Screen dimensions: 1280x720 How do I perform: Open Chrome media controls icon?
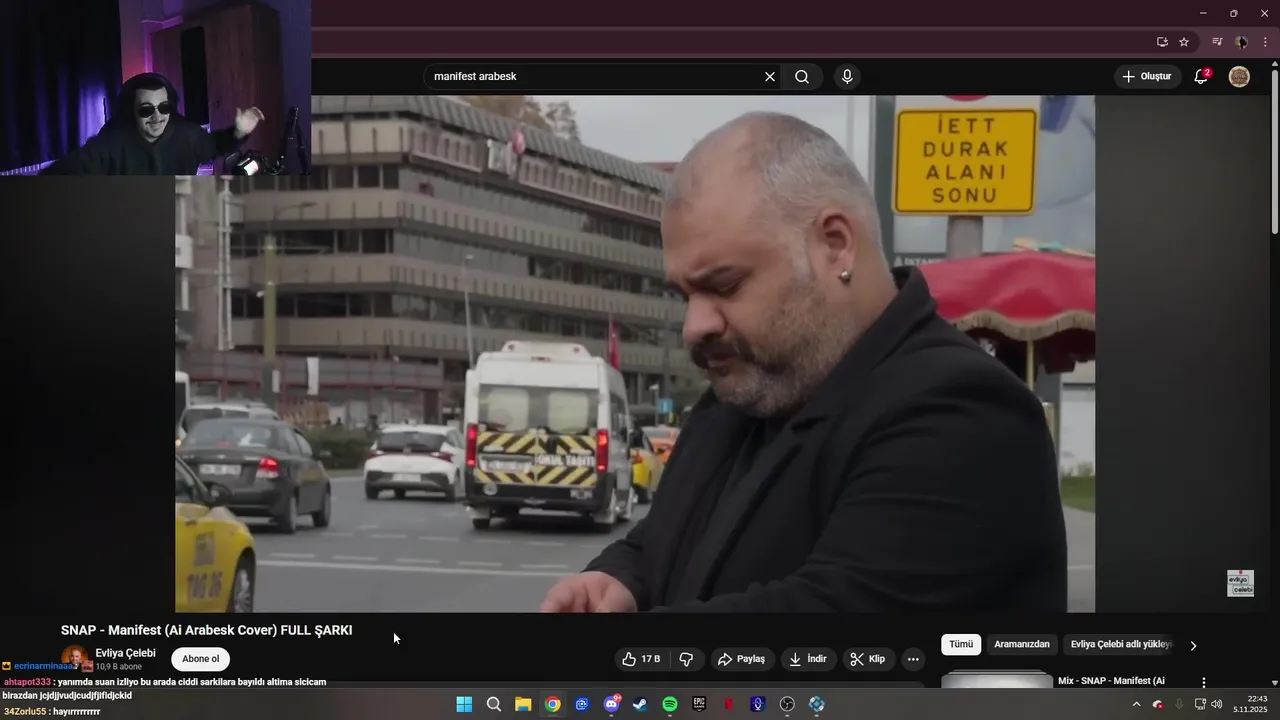click(1217, 42)
